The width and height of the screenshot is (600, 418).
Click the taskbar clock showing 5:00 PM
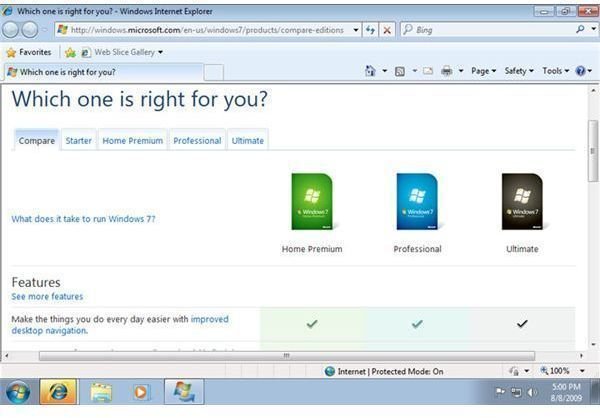click(x=566, y=392)
